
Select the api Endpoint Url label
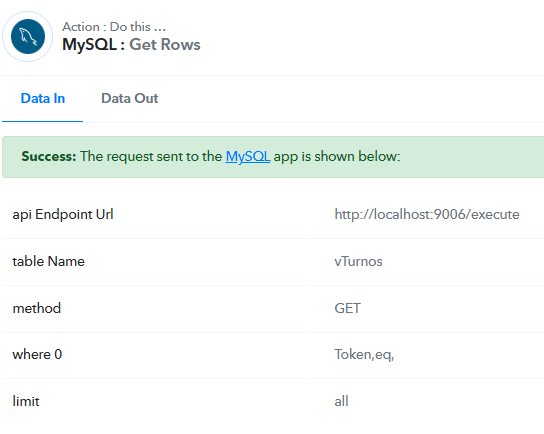pyautogui.click(x=63, y=214)
